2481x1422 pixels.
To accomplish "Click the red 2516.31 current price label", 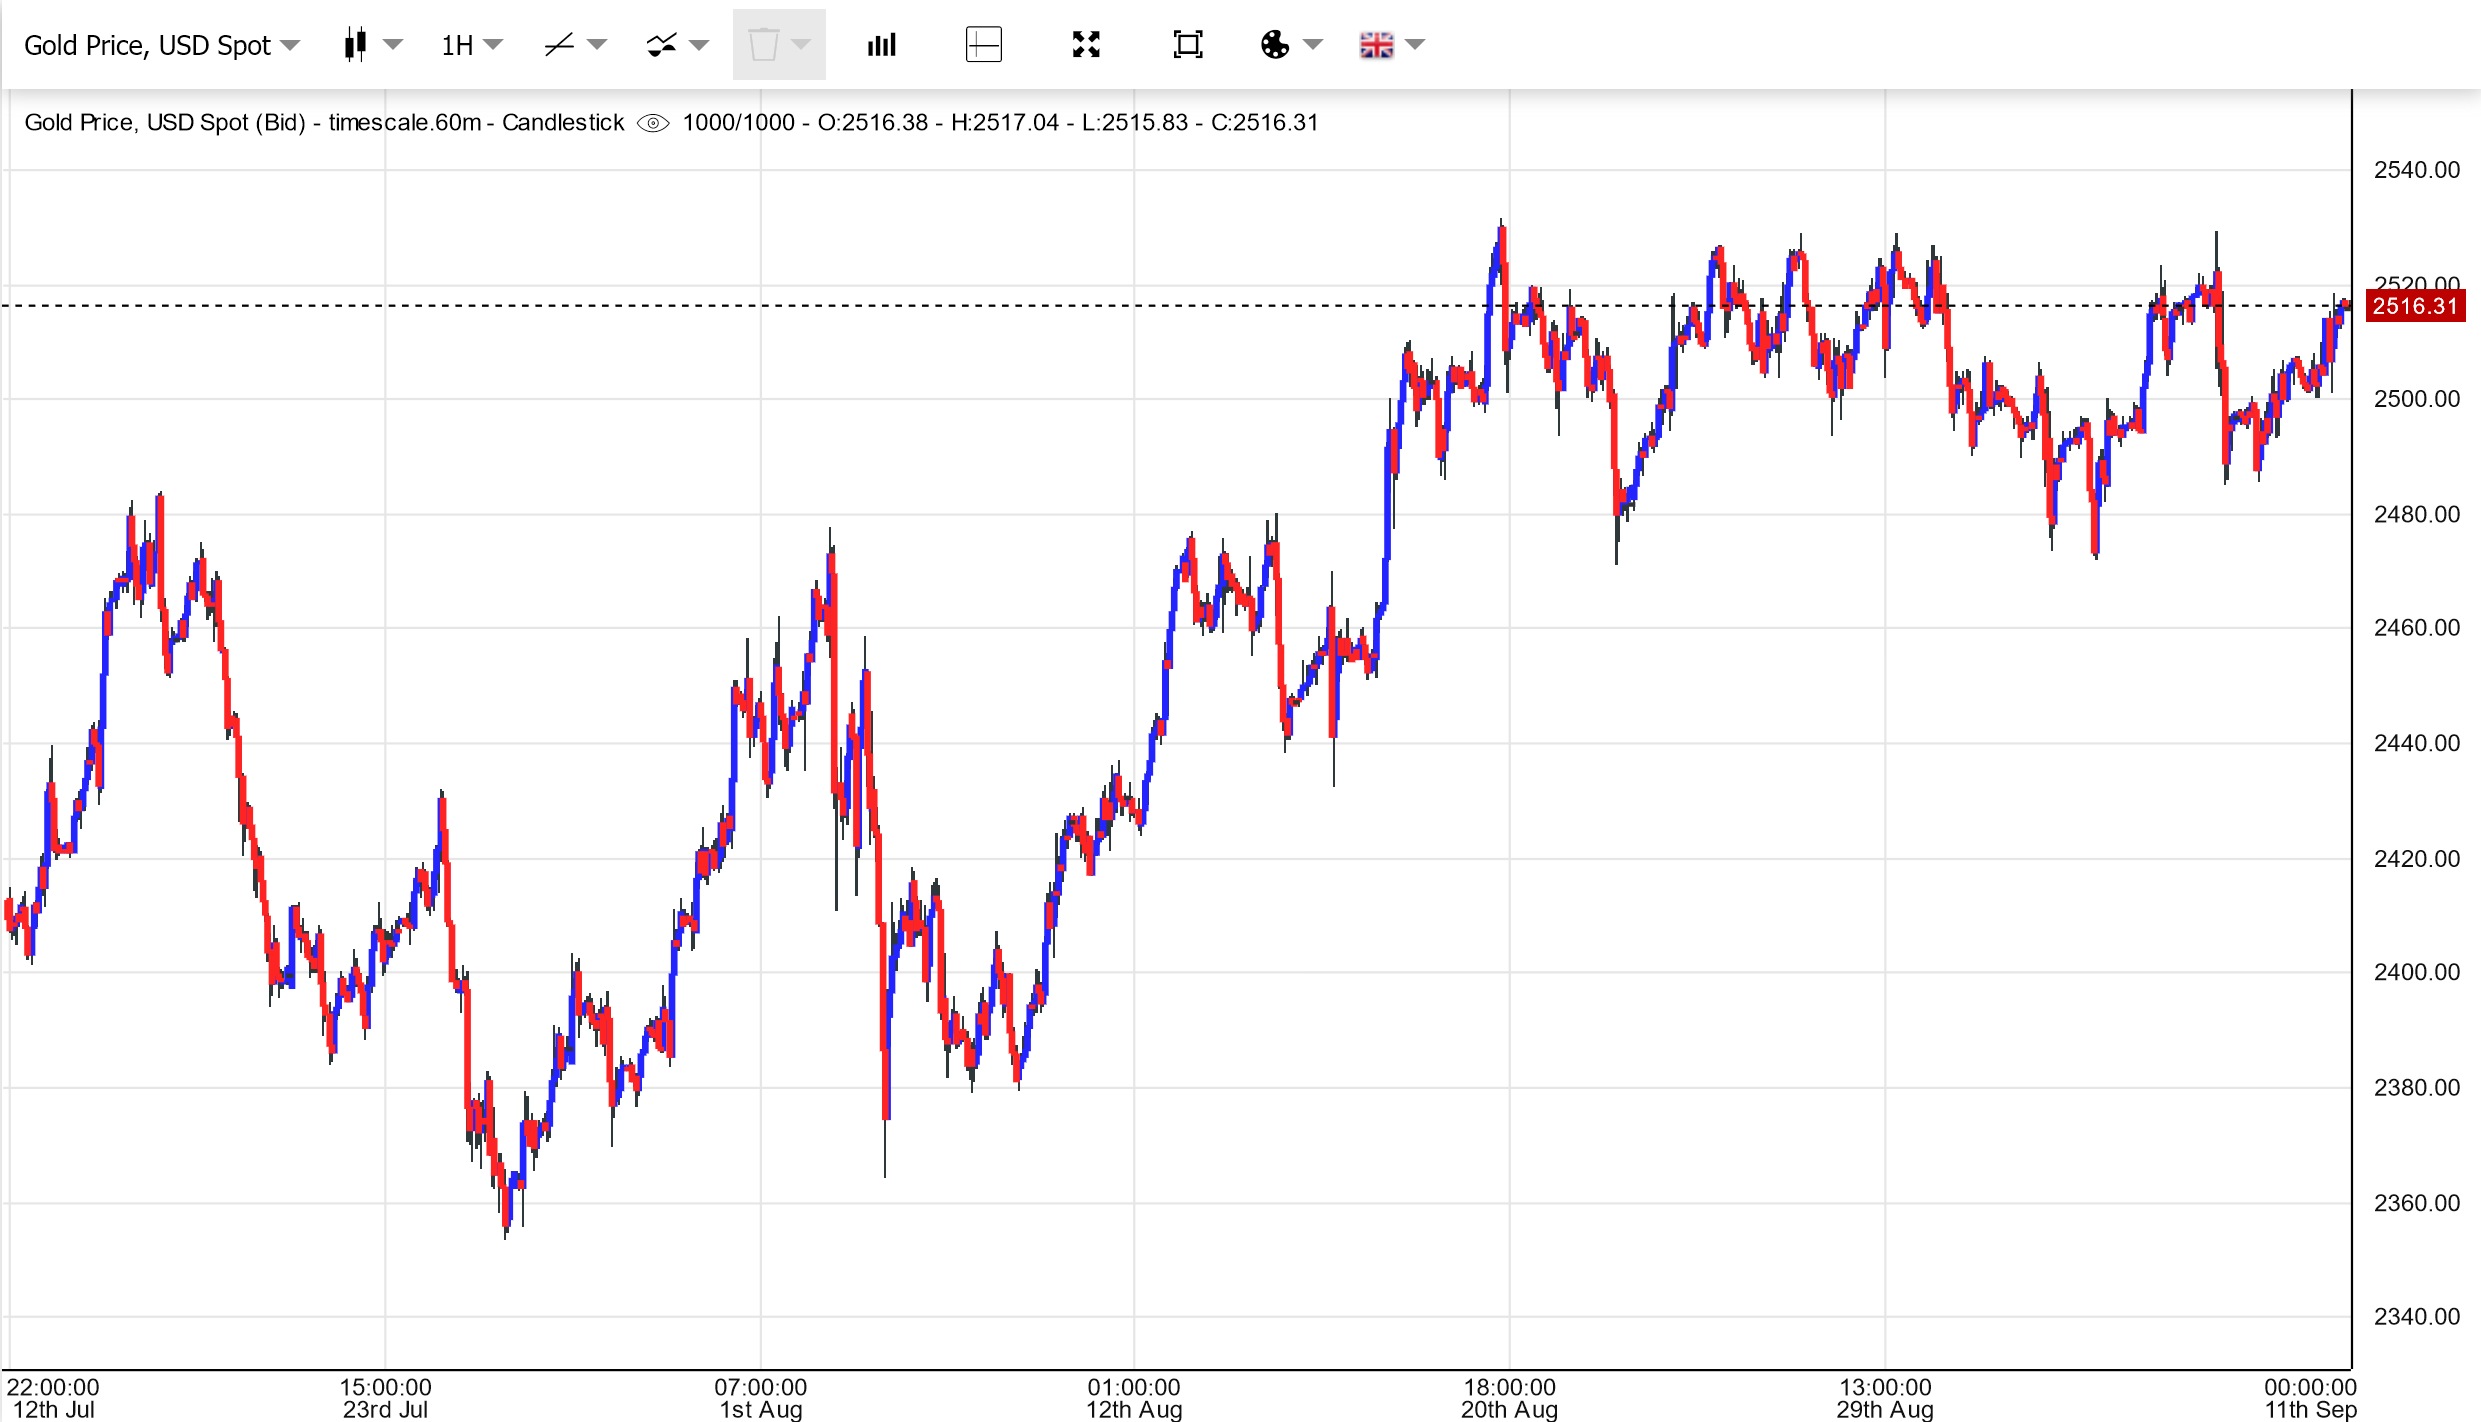I will [x=2414, y=306].
